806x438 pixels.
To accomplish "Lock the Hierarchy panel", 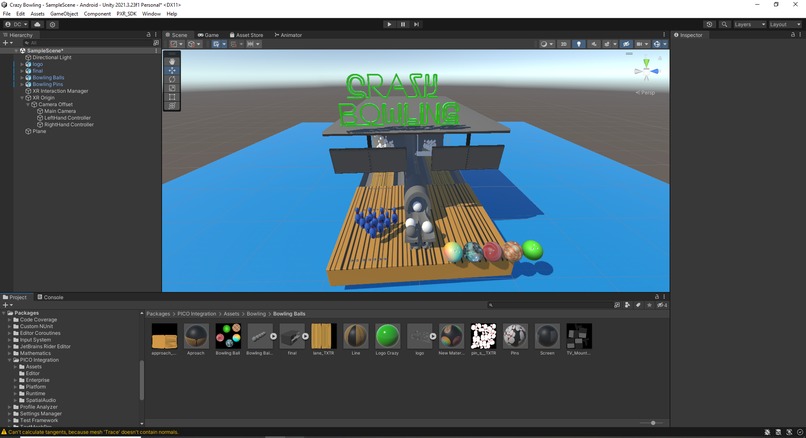I will (x=149, y=34).
